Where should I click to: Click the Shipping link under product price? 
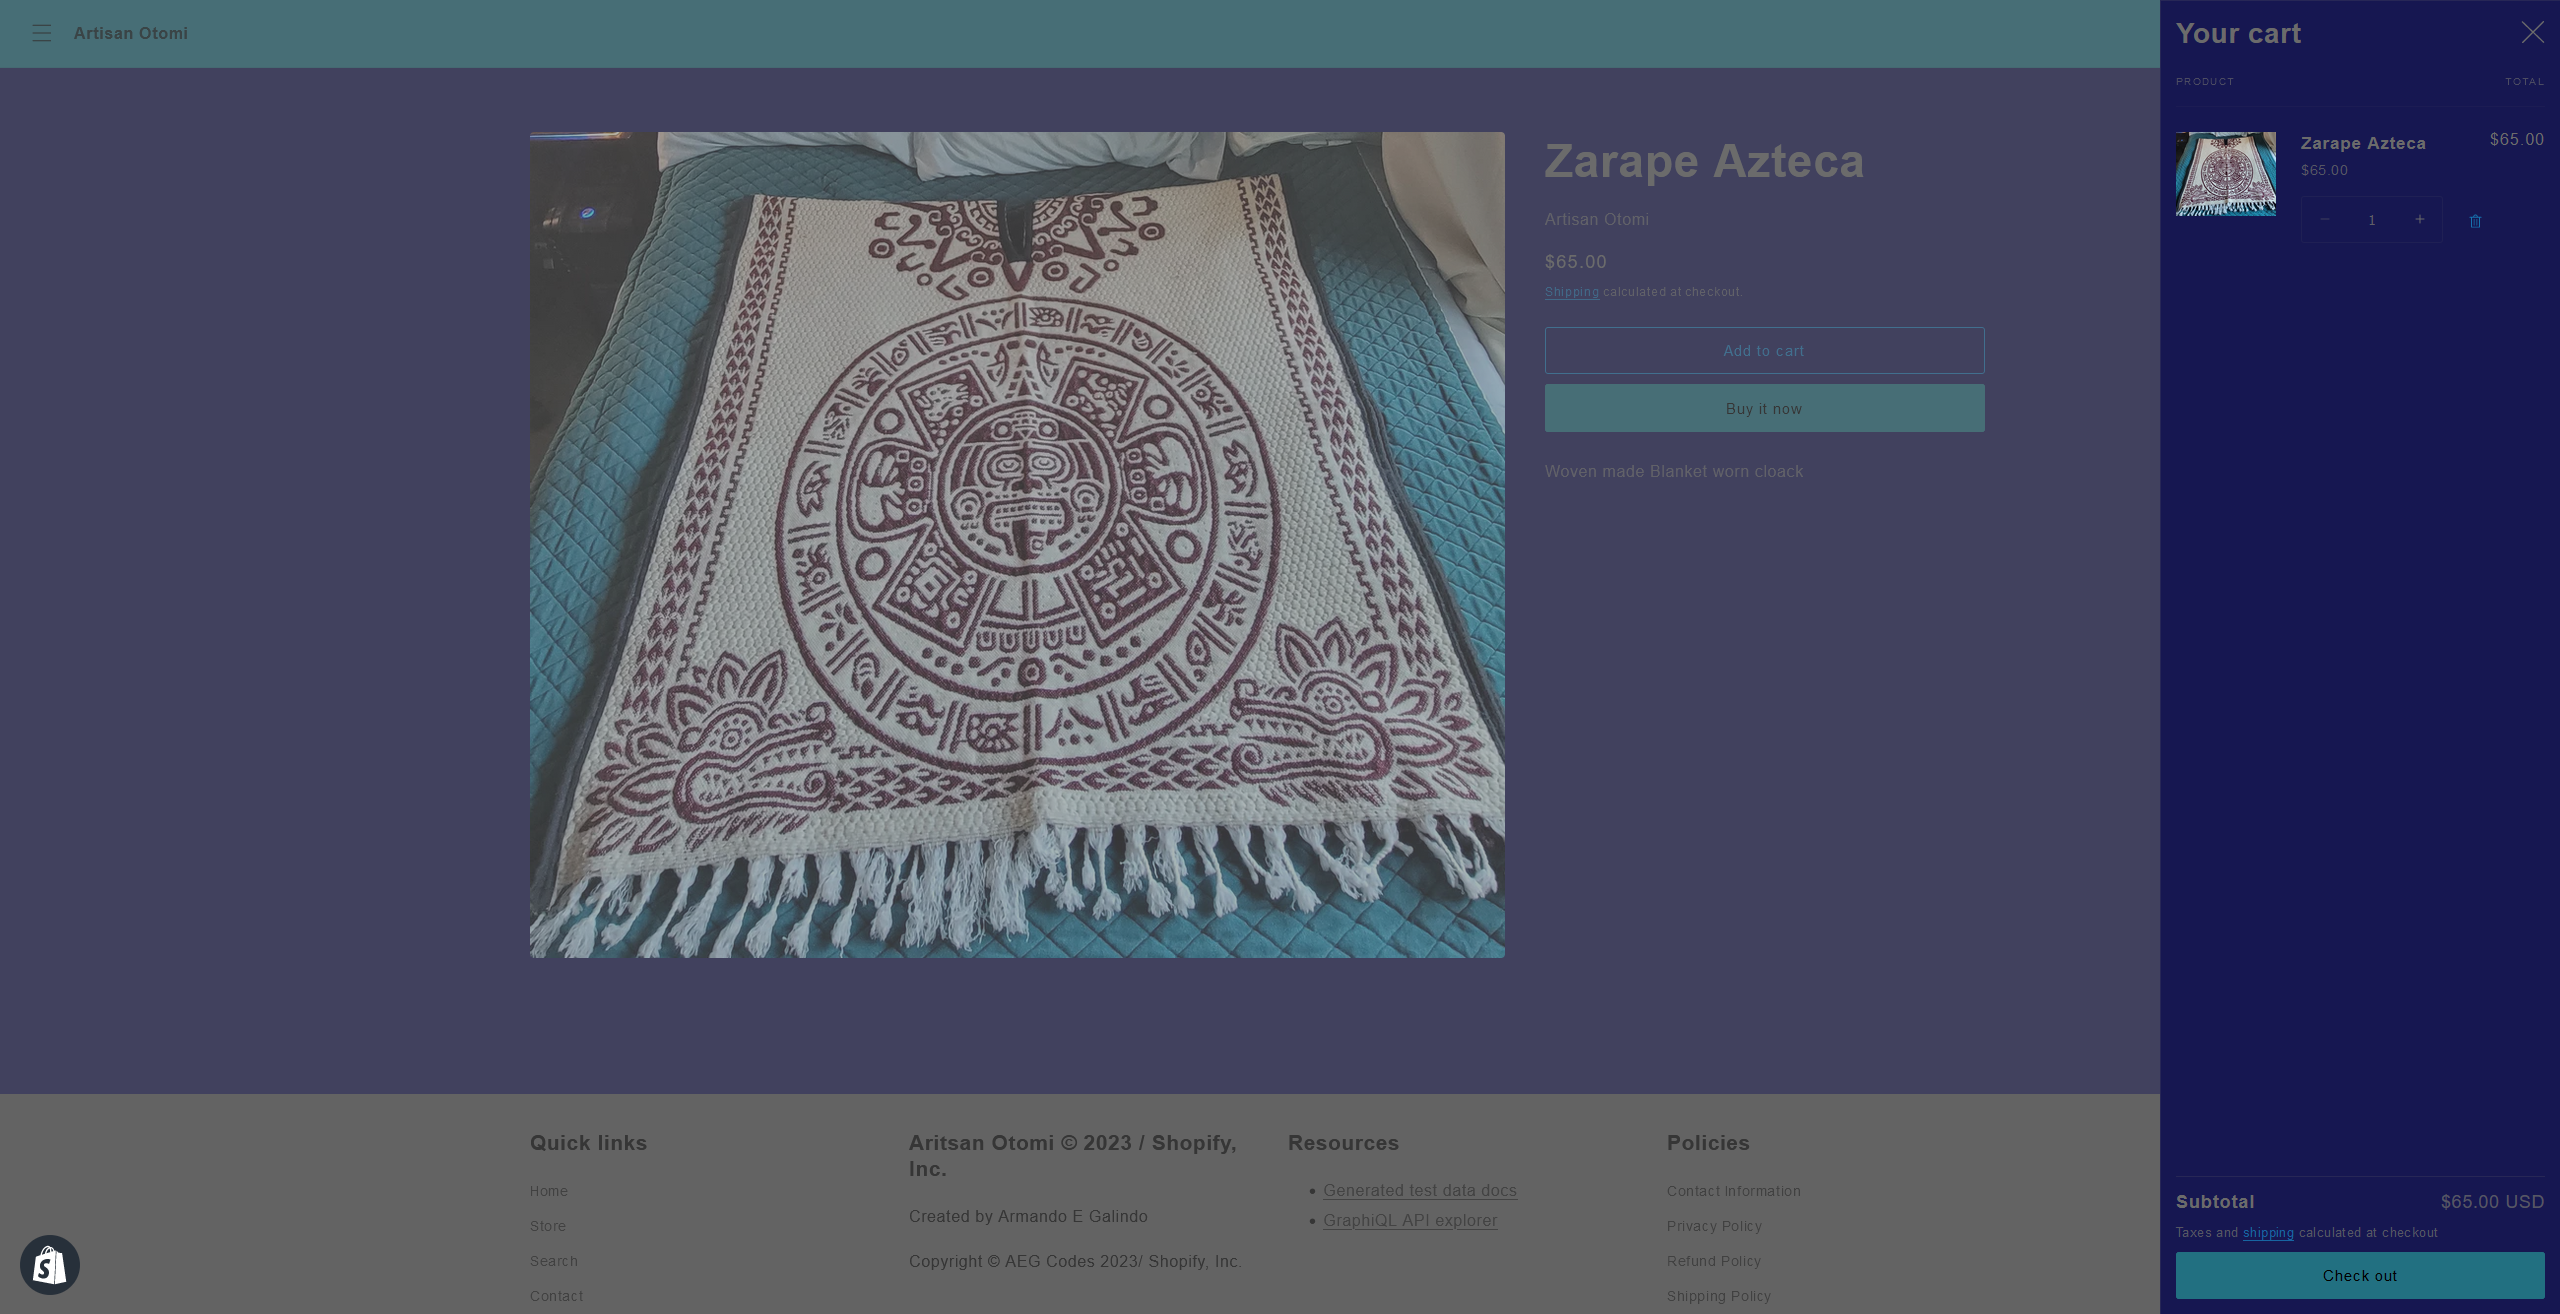click(1571, 292)
